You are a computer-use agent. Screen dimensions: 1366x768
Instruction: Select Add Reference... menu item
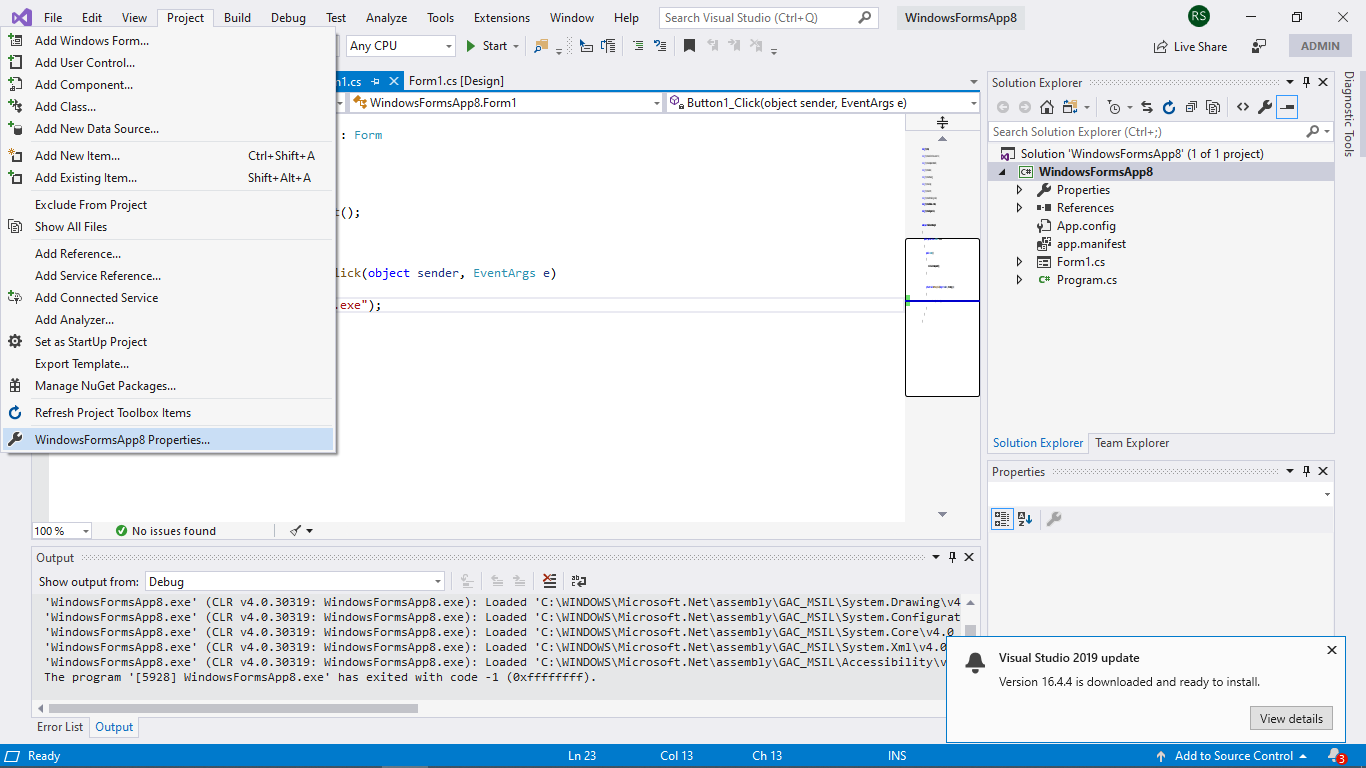[x=168, y=254]
